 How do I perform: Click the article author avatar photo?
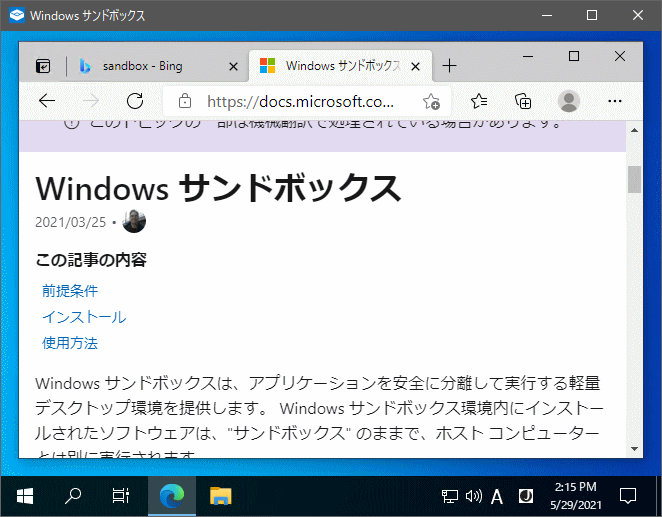pos(134,221)
